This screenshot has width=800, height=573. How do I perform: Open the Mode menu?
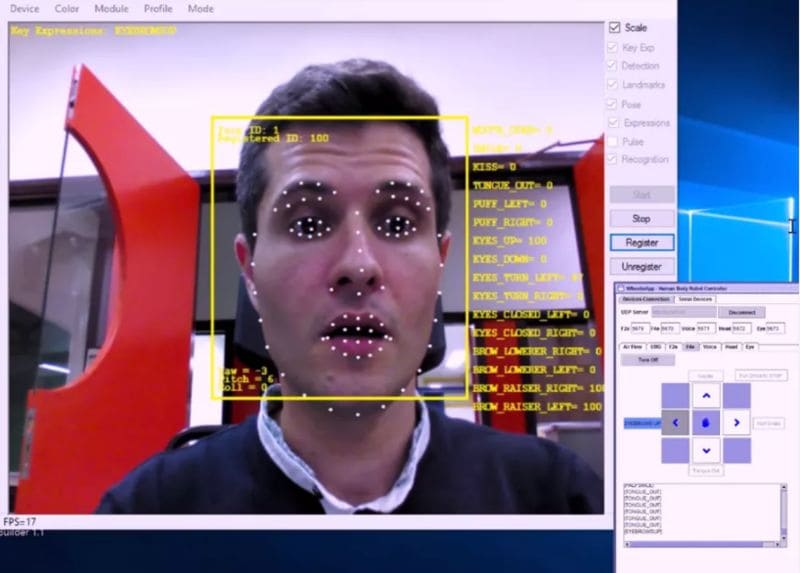tap(201, 8)
